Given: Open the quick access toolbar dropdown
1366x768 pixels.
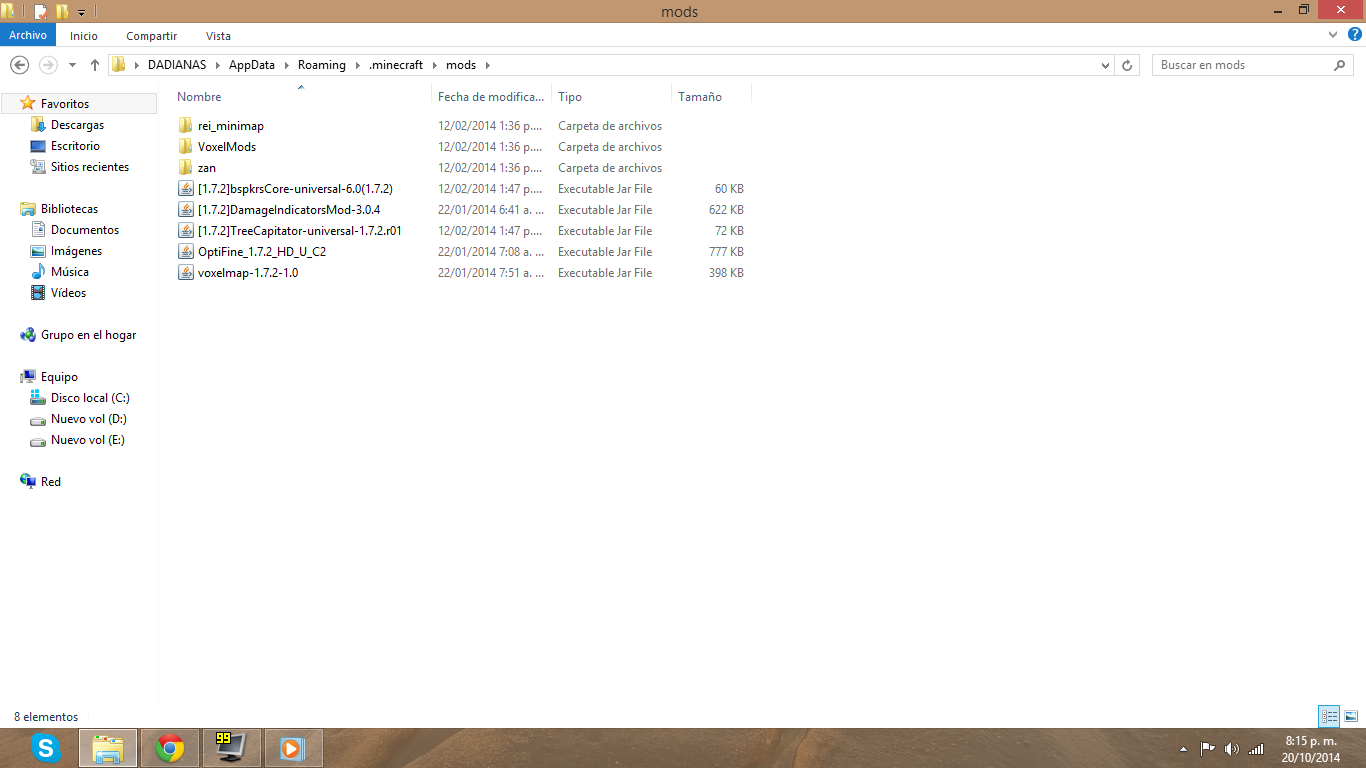Looking at the screenshot, I should 82,12.
